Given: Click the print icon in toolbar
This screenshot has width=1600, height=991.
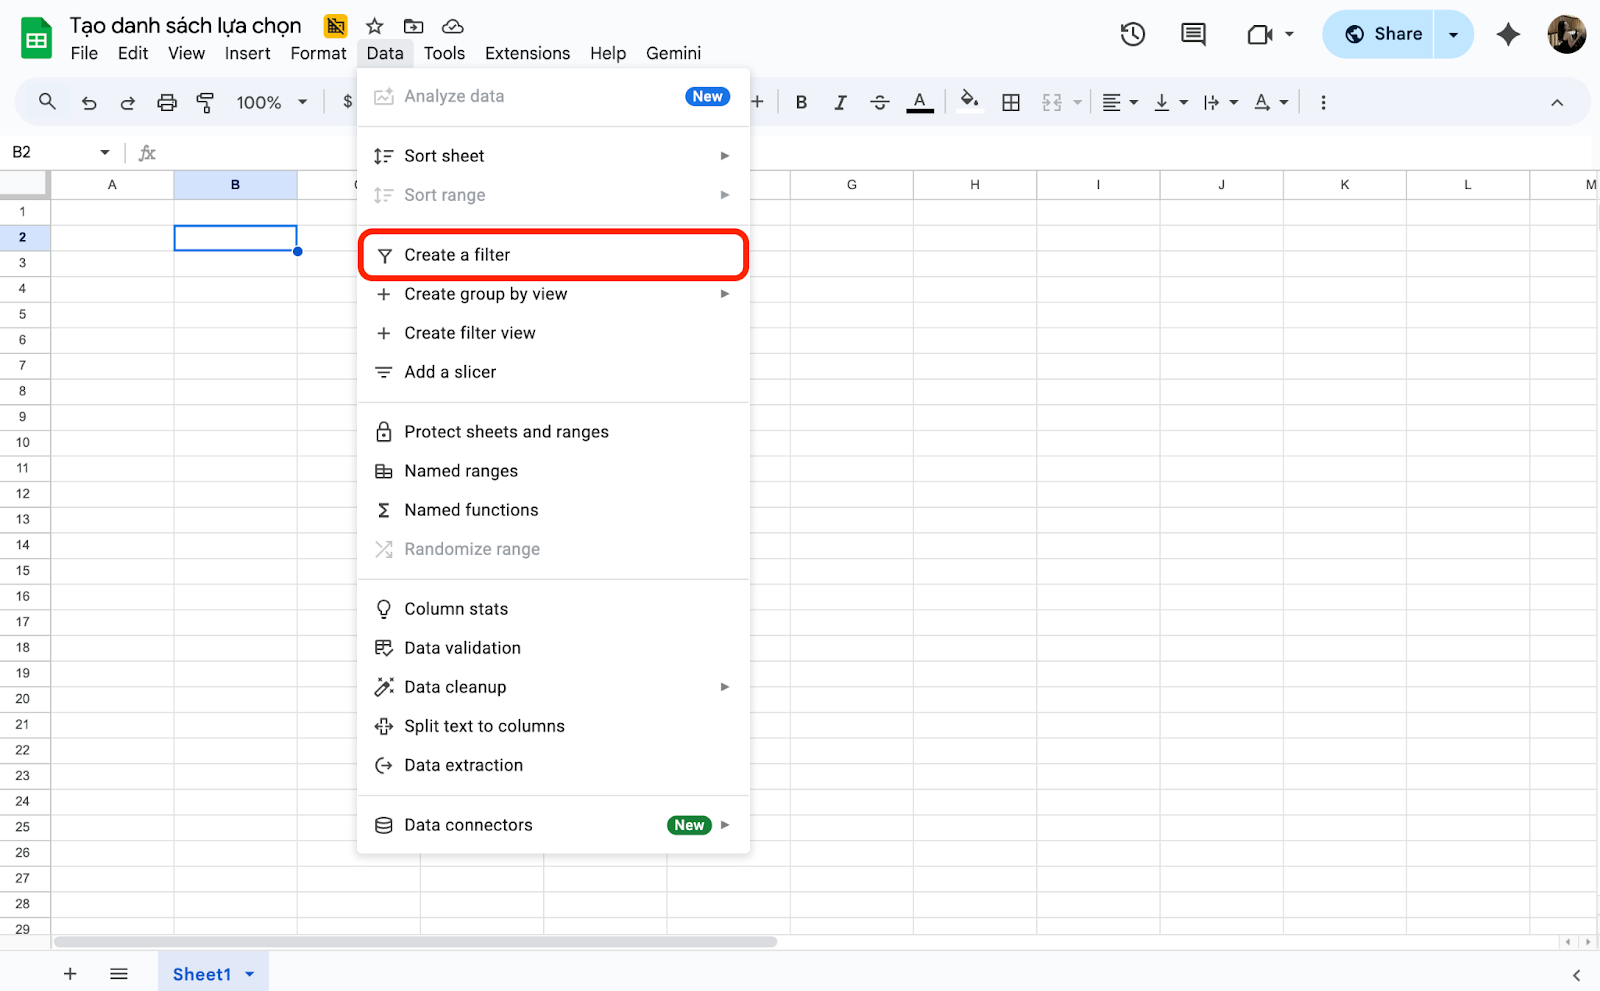Looking at the screenshot, I should (x=167, y=102).
